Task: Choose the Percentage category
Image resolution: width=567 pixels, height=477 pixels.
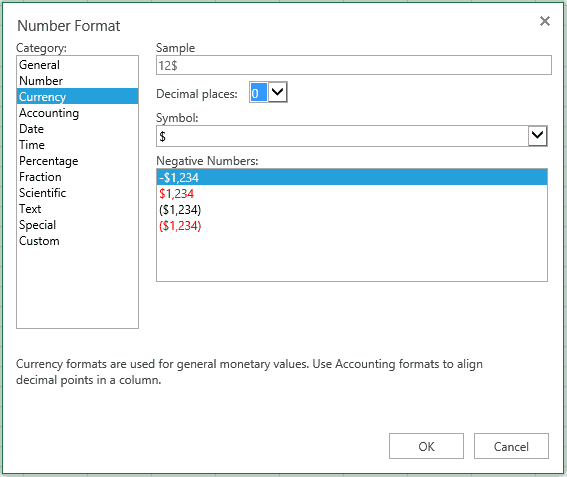Action: 77,161
